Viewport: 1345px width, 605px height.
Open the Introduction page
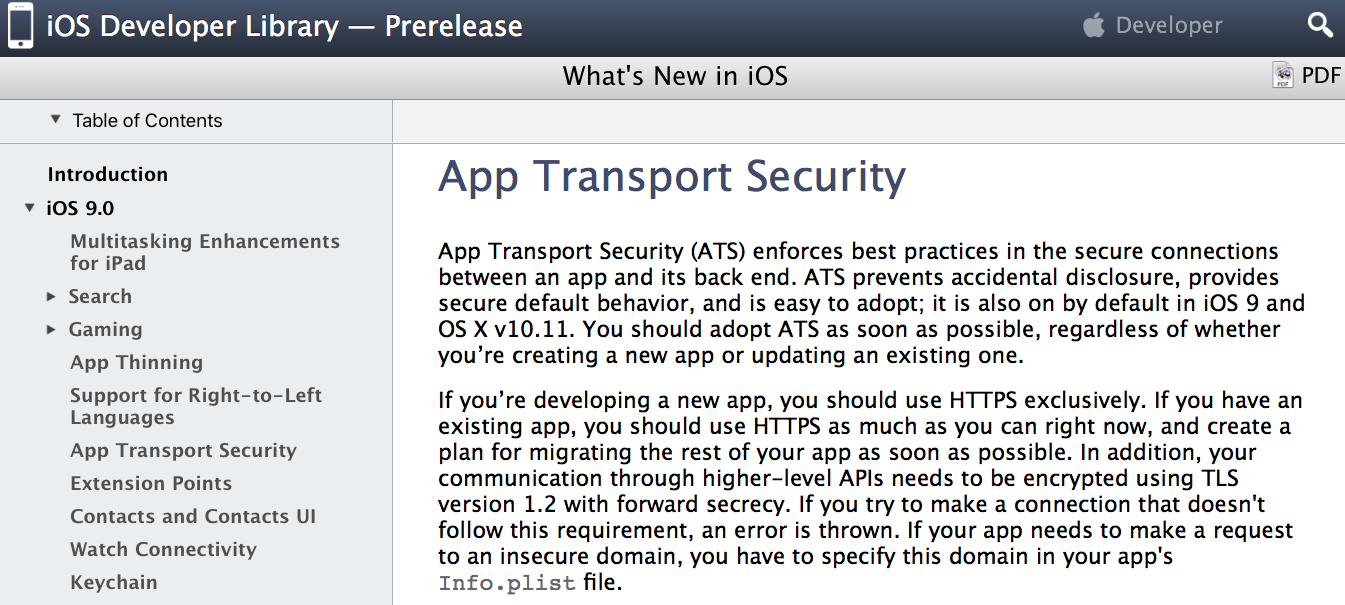[x=108, y=174]
